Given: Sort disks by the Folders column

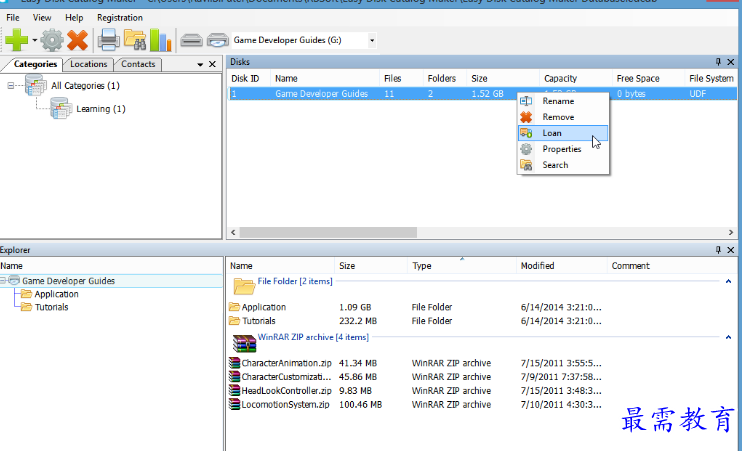Looking at the screenshot, I should click(x=444, y=79).
